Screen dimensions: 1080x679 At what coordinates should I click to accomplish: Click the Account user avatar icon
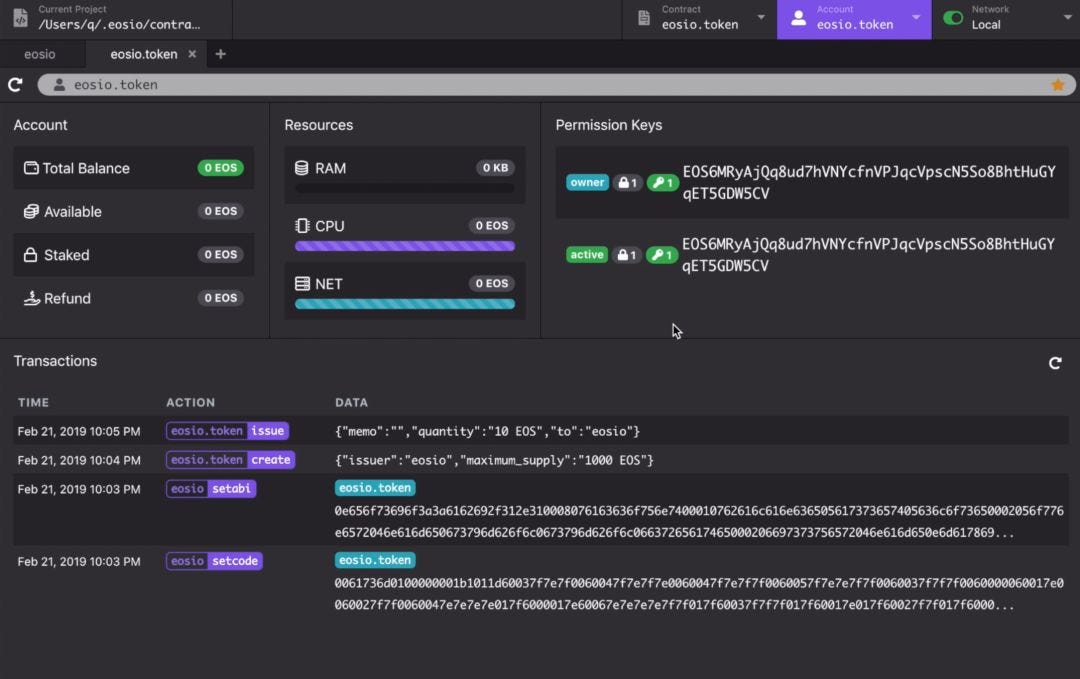click(798, 18)
